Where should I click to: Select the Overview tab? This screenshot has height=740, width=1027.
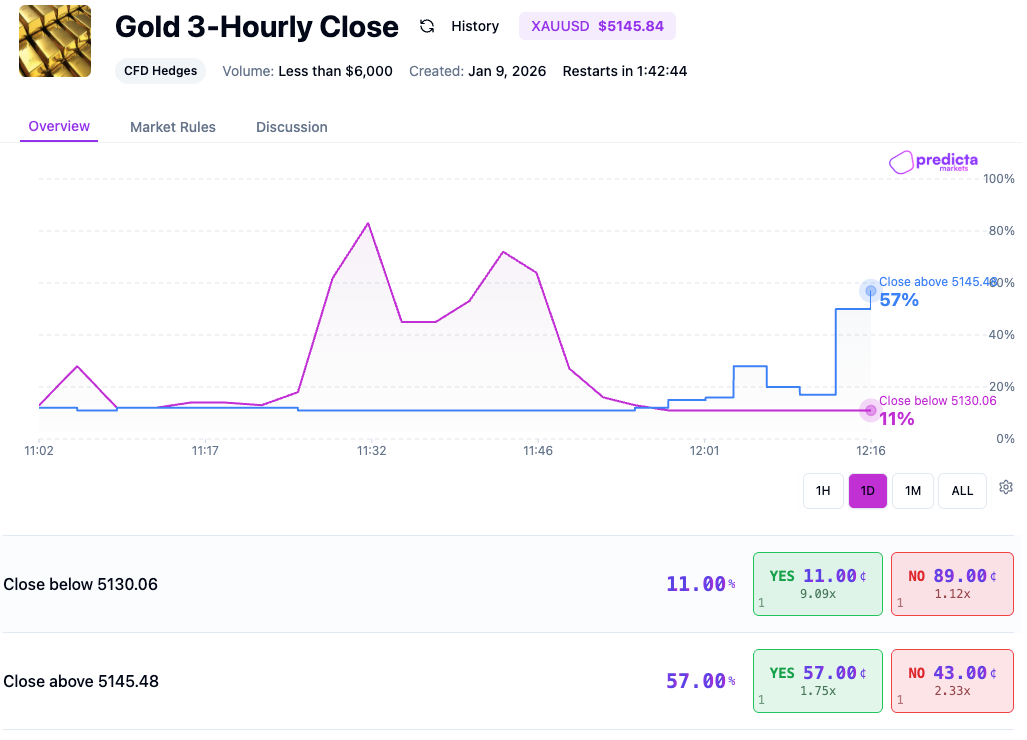click(x=58, y=126)
